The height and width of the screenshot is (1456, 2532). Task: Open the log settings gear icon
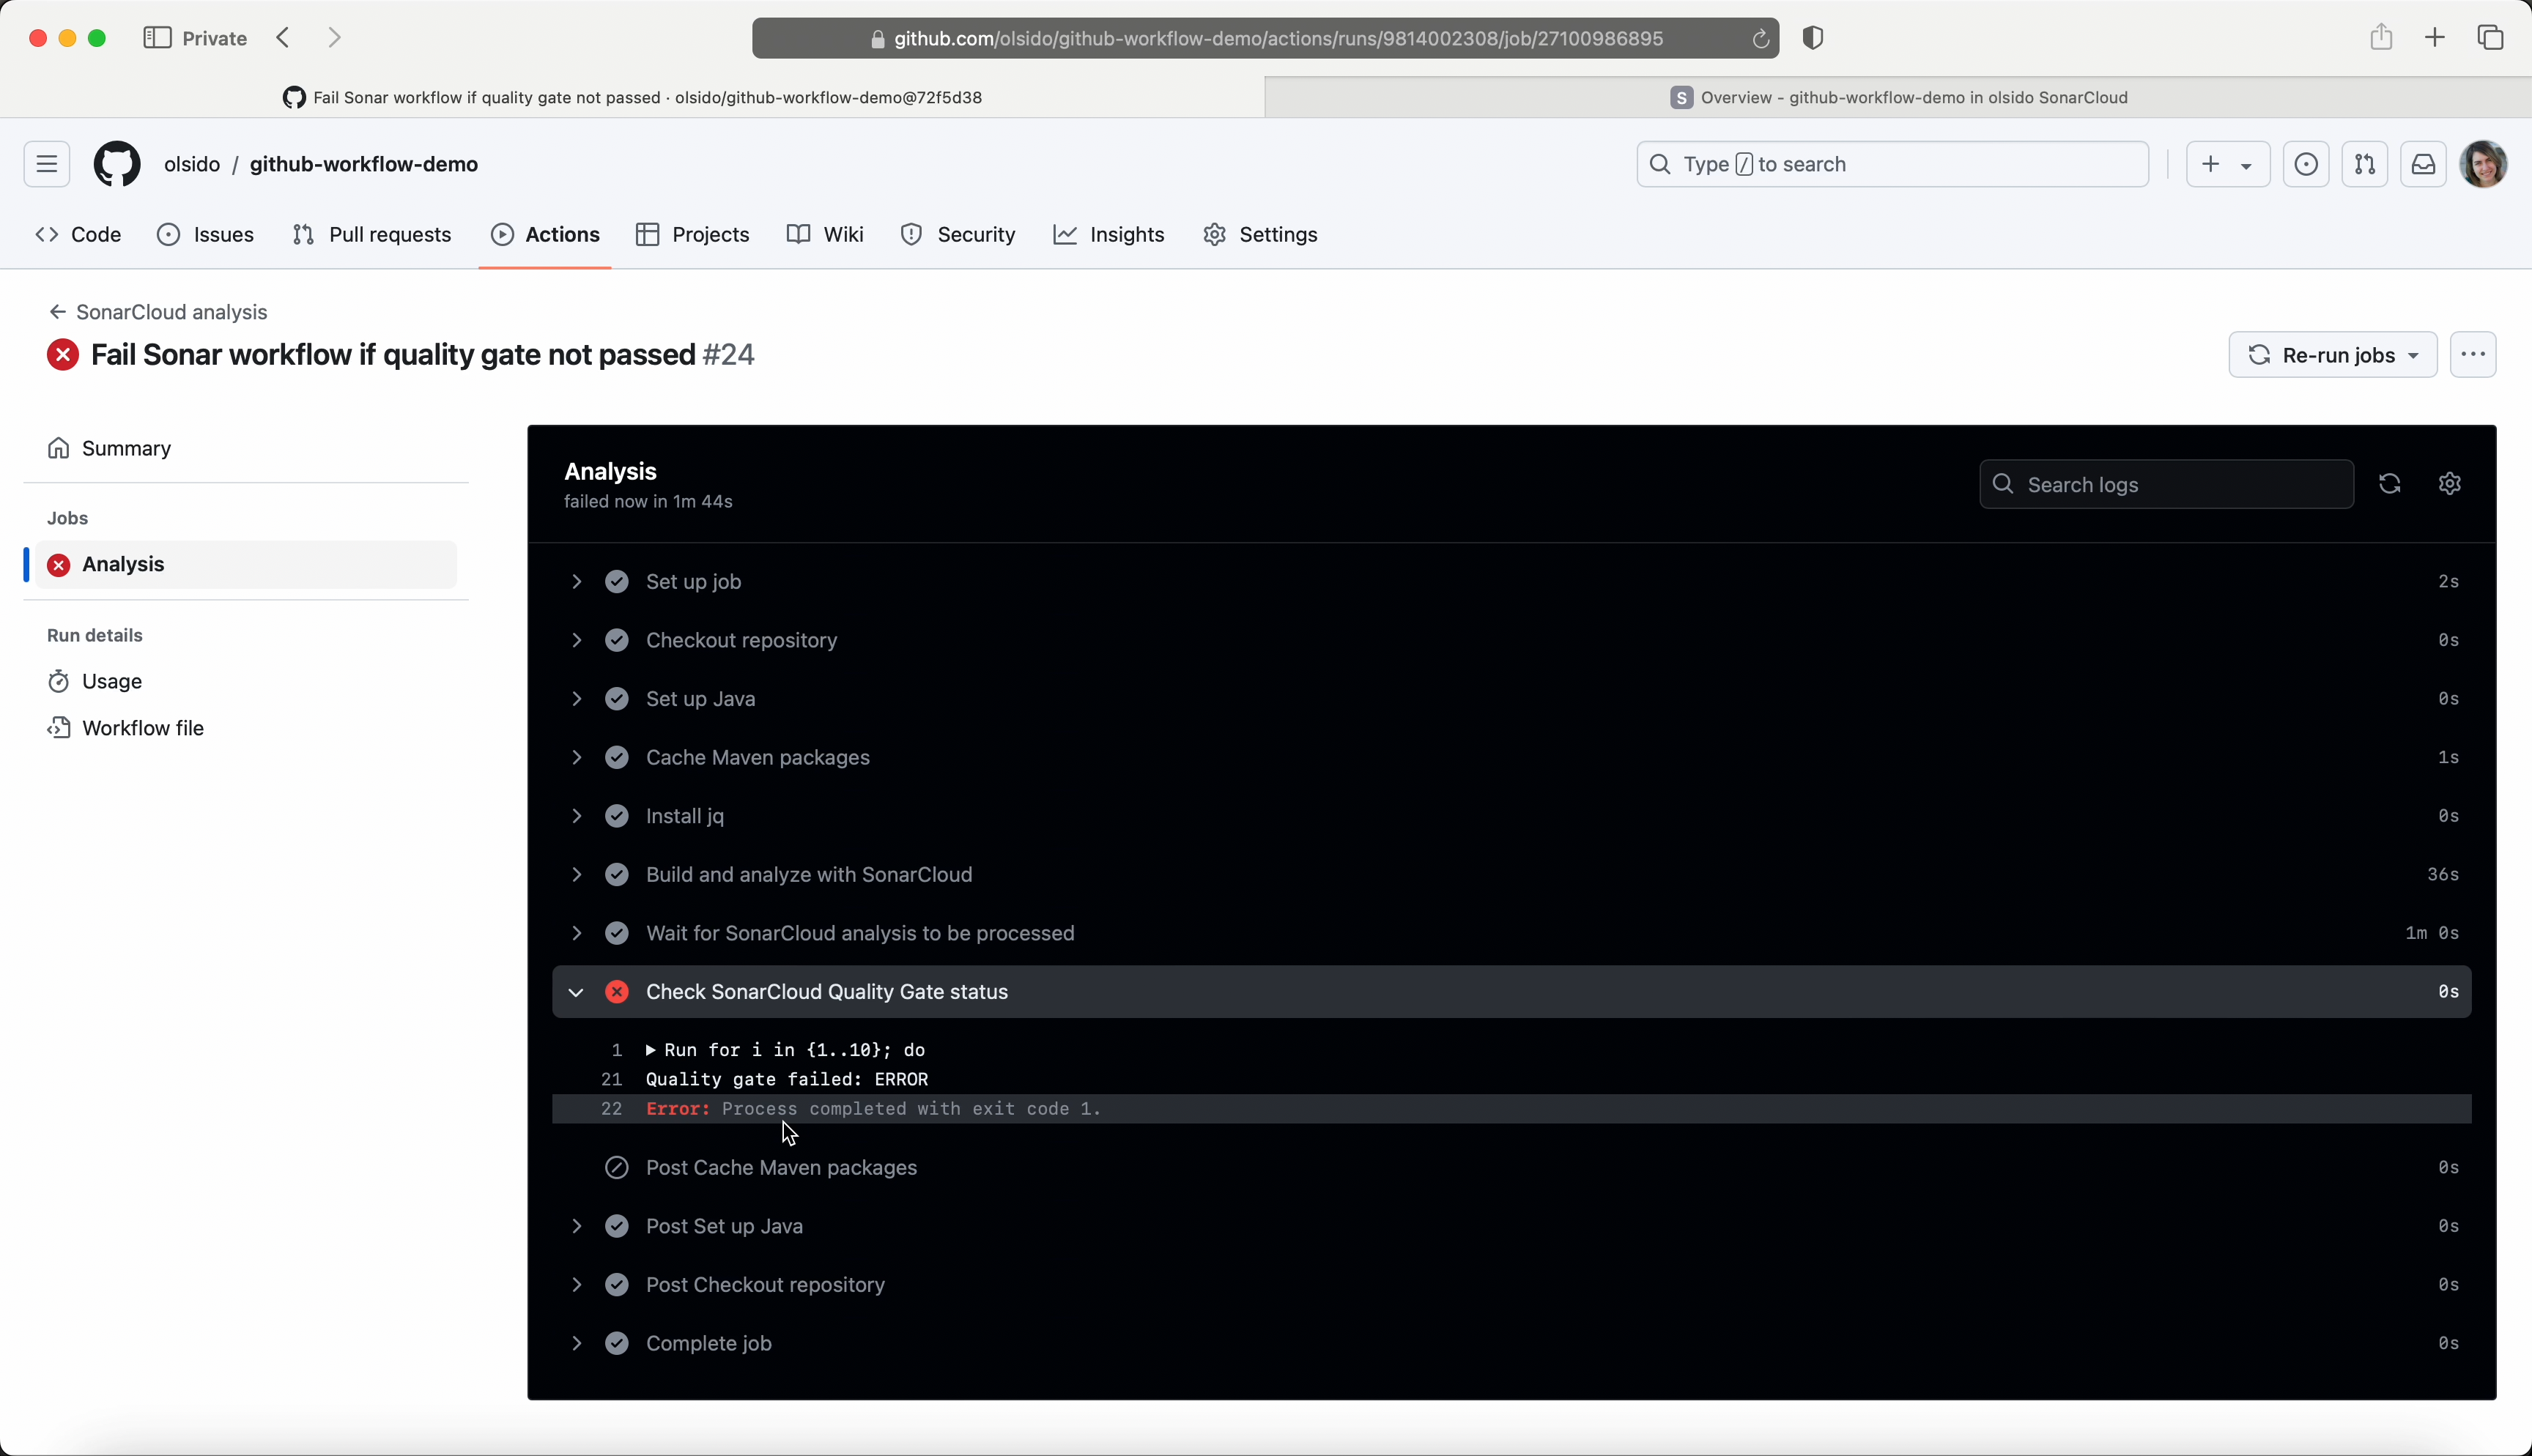(x=2449, y=484)
